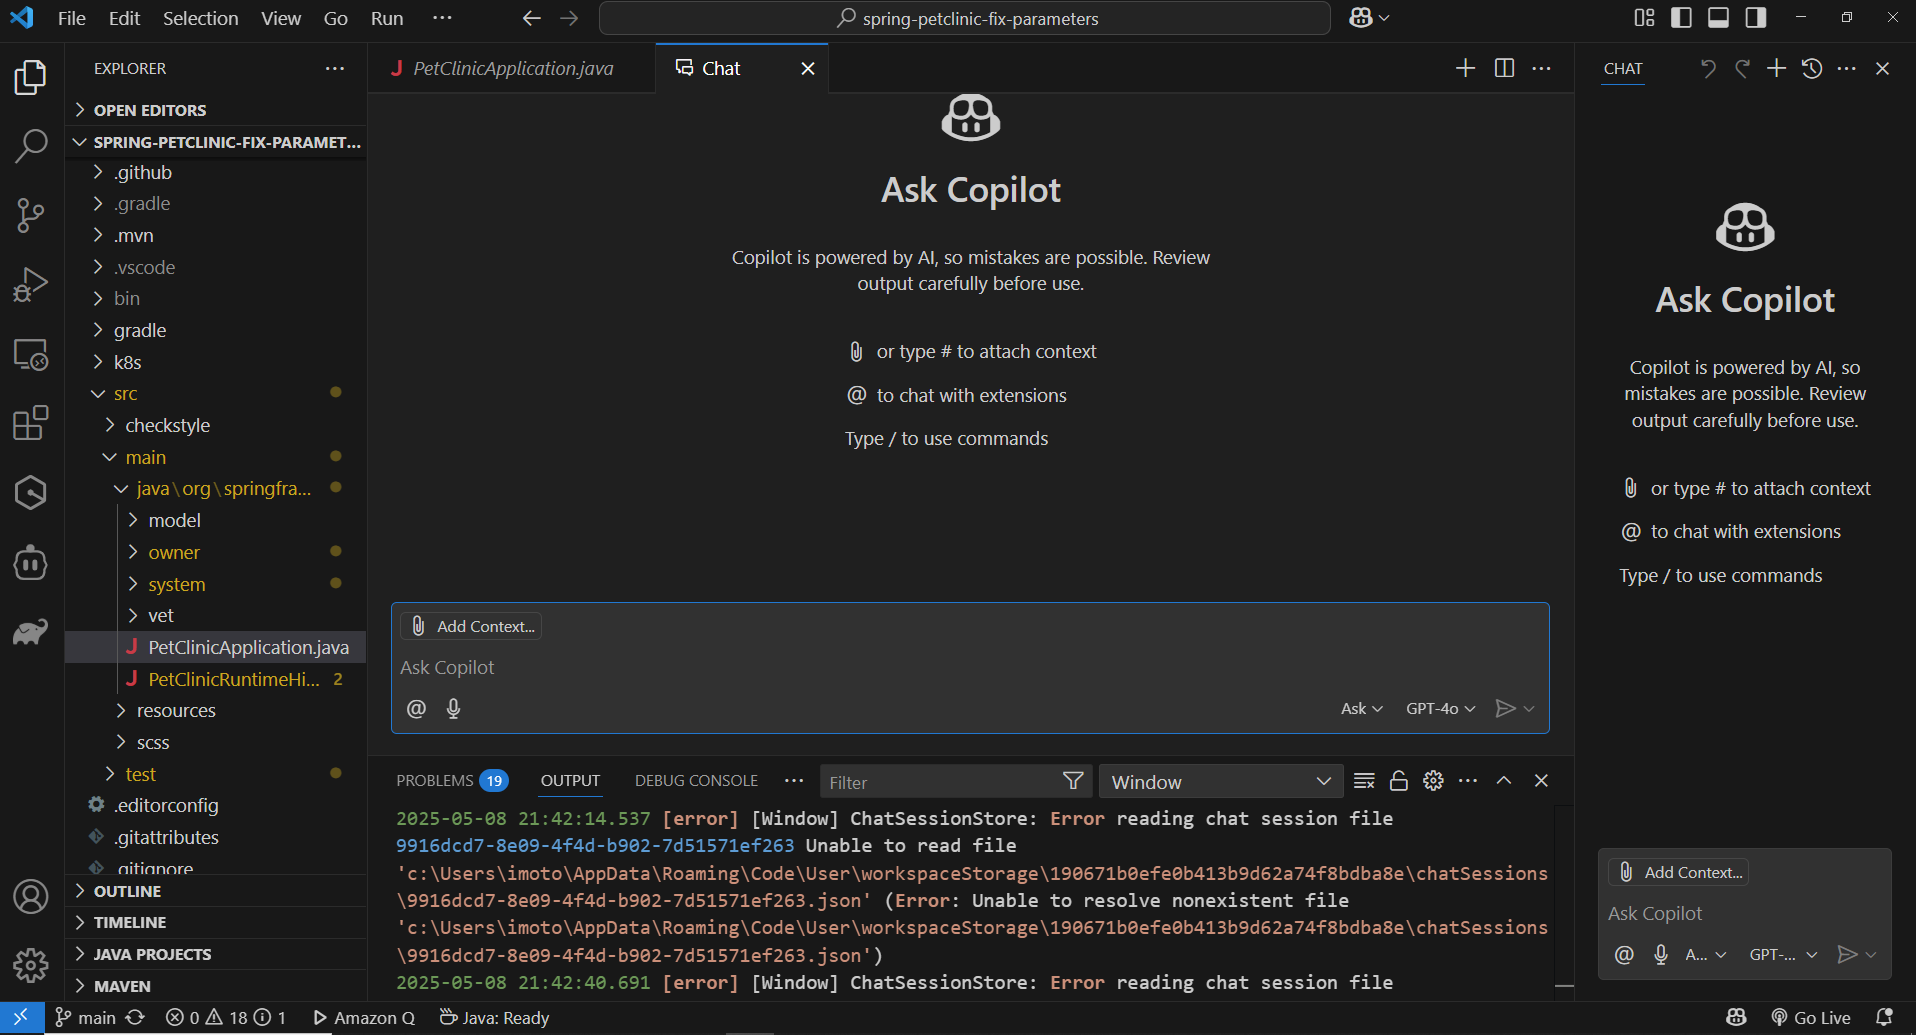Switch to PetClinicApplication.java editor tab
Viewport: 1916px width, 1035px height.
tap(512, 68)
